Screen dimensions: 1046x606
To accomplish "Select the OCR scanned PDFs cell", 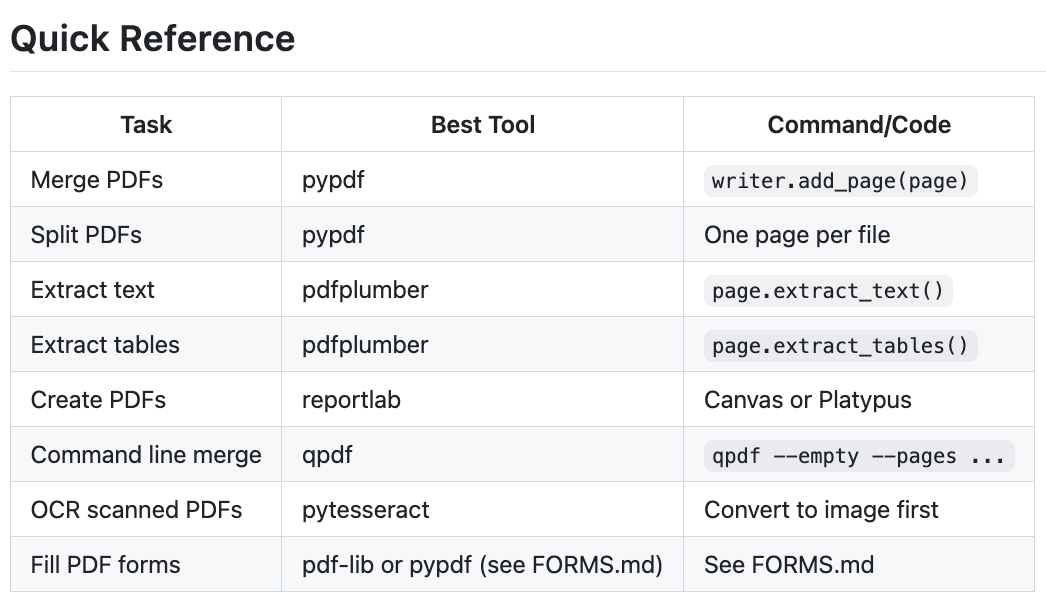I will coord(136,510).
